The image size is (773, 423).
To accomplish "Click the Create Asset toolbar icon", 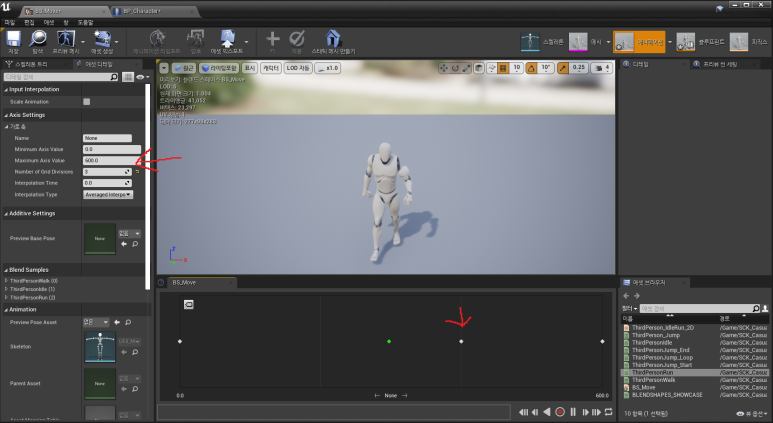I will click(x=102, y=41).
